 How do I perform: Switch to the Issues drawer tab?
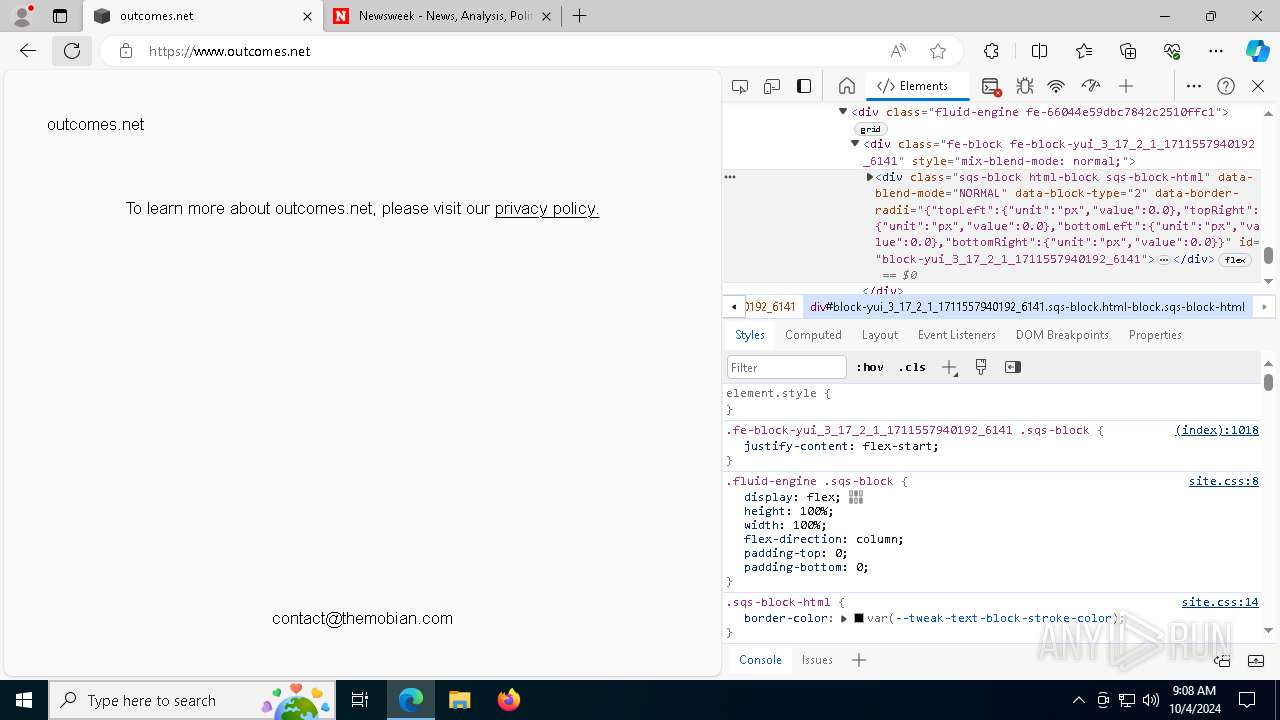(817, 660)
